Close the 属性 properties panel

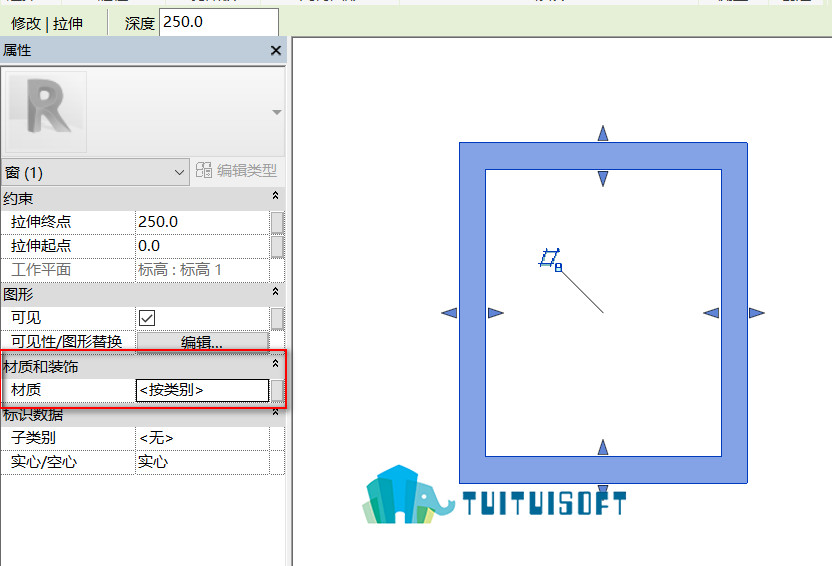click(275, 50)
